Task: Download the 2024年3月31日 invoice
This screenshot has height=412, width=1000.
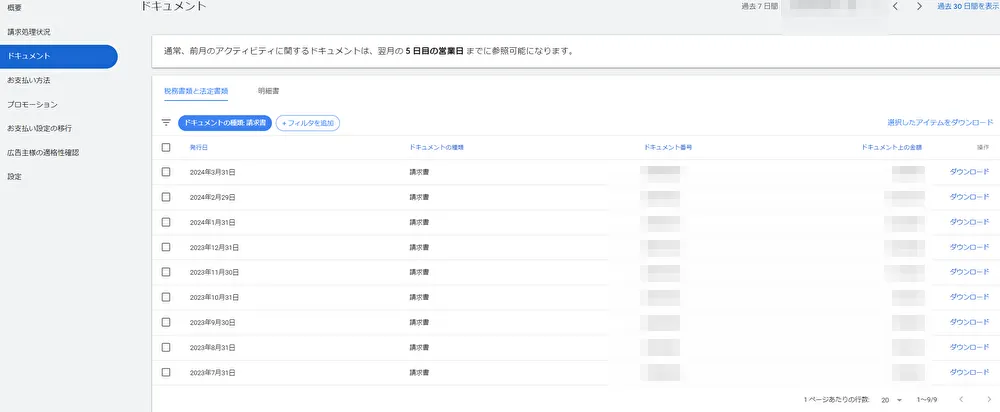Action: pos(969,172)
